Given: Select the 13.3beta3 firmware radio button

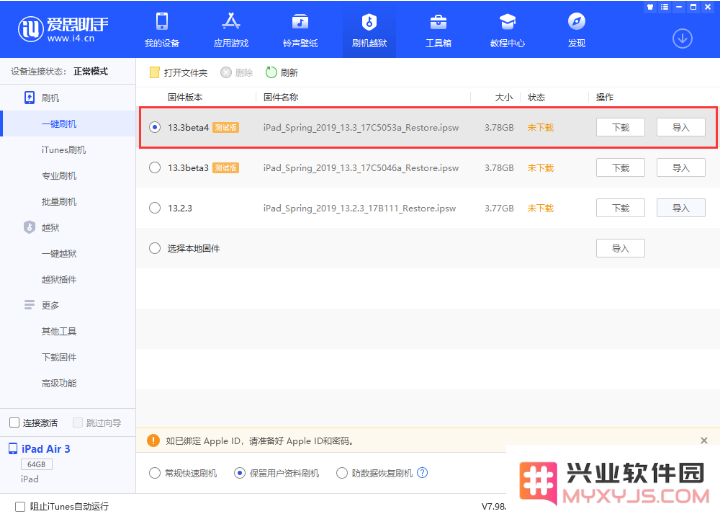Looking at the screenshot, I should tap(155, 168).
